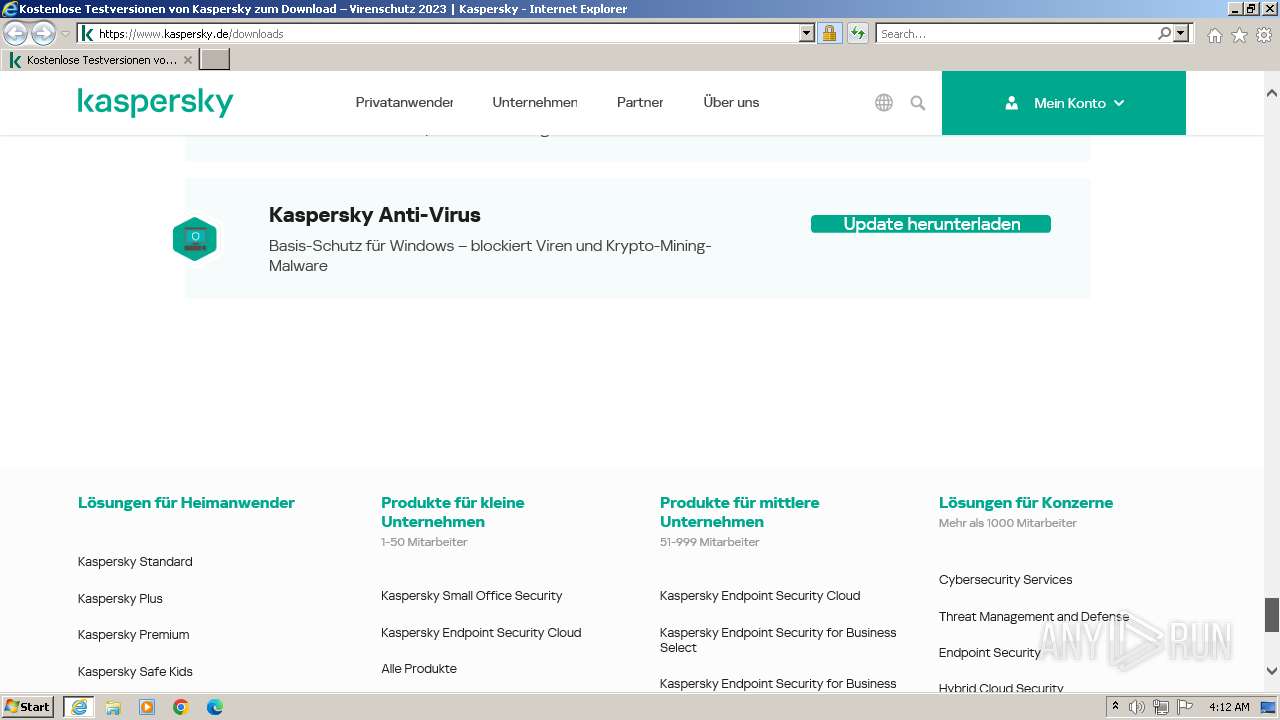Click the volume tray icon
The image size is (1280, 720).
(1137, 707)
